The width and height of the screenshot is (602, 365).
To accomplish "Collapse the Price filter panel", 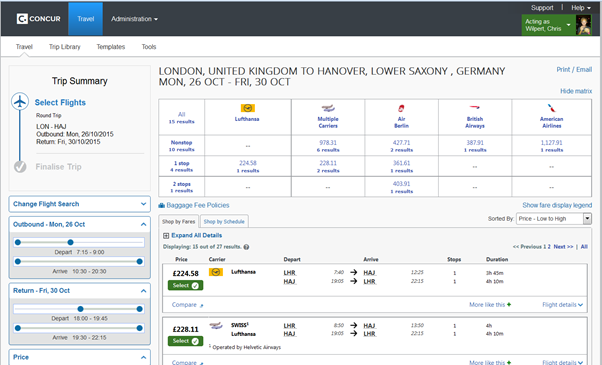I will [x=144, y=357].
